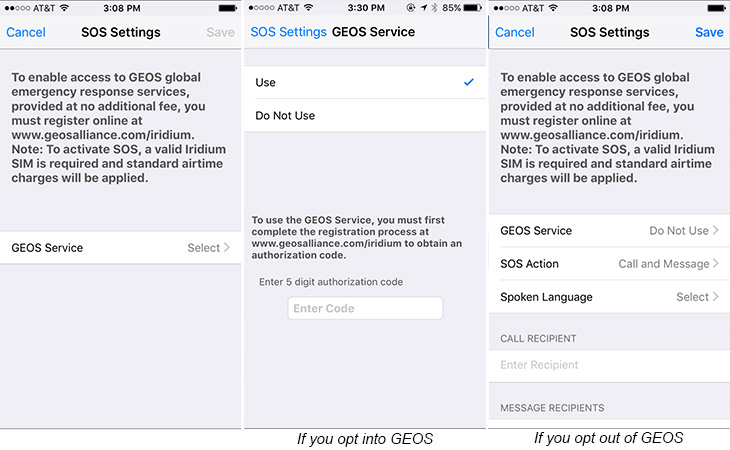Tap the blue Save button on the right screen

coord(709,32)
